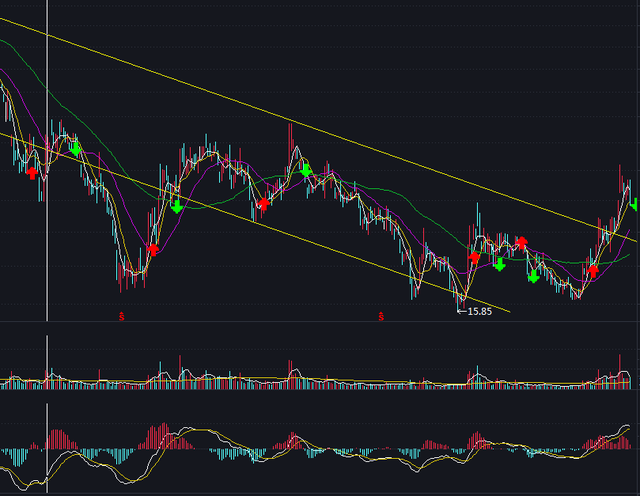Click the last red buy arrow before the breakout
Viewport: 640px width, 496px height.
592,269
